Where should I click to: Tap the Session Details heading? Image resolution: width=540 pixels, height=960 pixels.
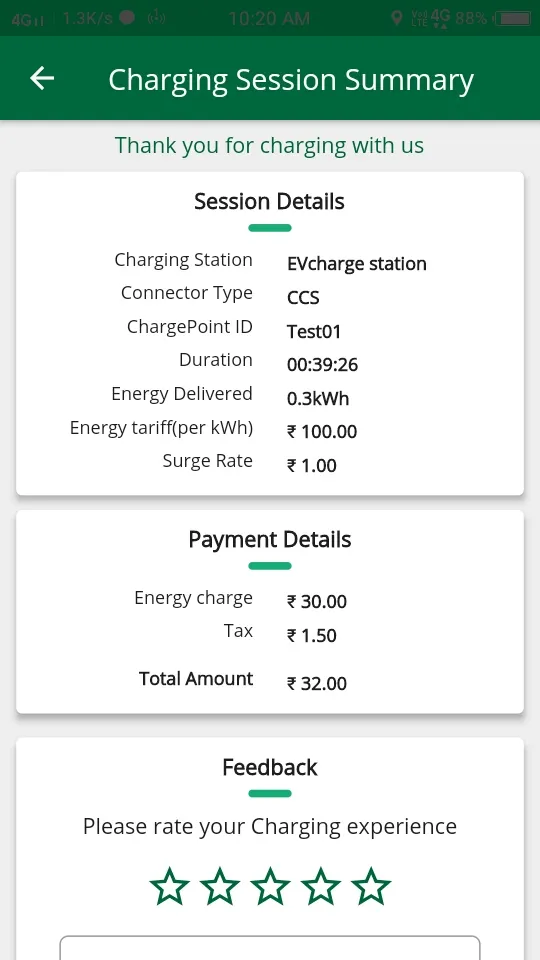click(x=269, y=201)
